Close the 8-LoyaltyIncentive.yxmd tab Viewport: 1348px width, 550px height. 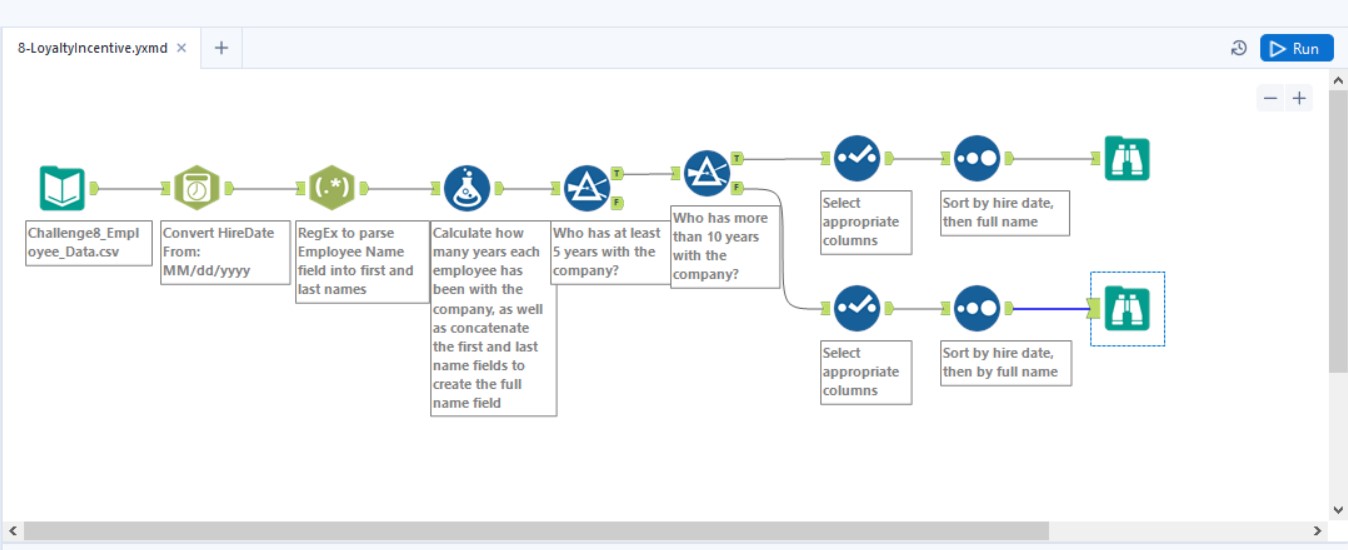[x=181, y=48]
